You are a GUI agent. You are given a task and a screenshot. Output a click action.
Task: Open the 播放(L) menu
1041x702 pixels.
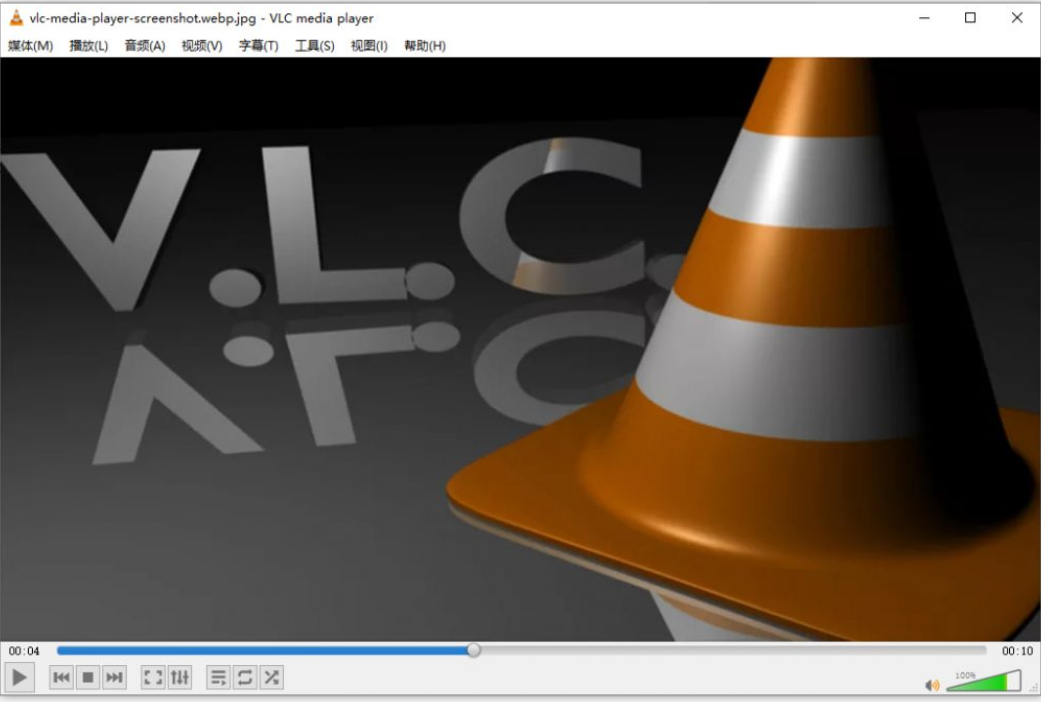(88, 46)
